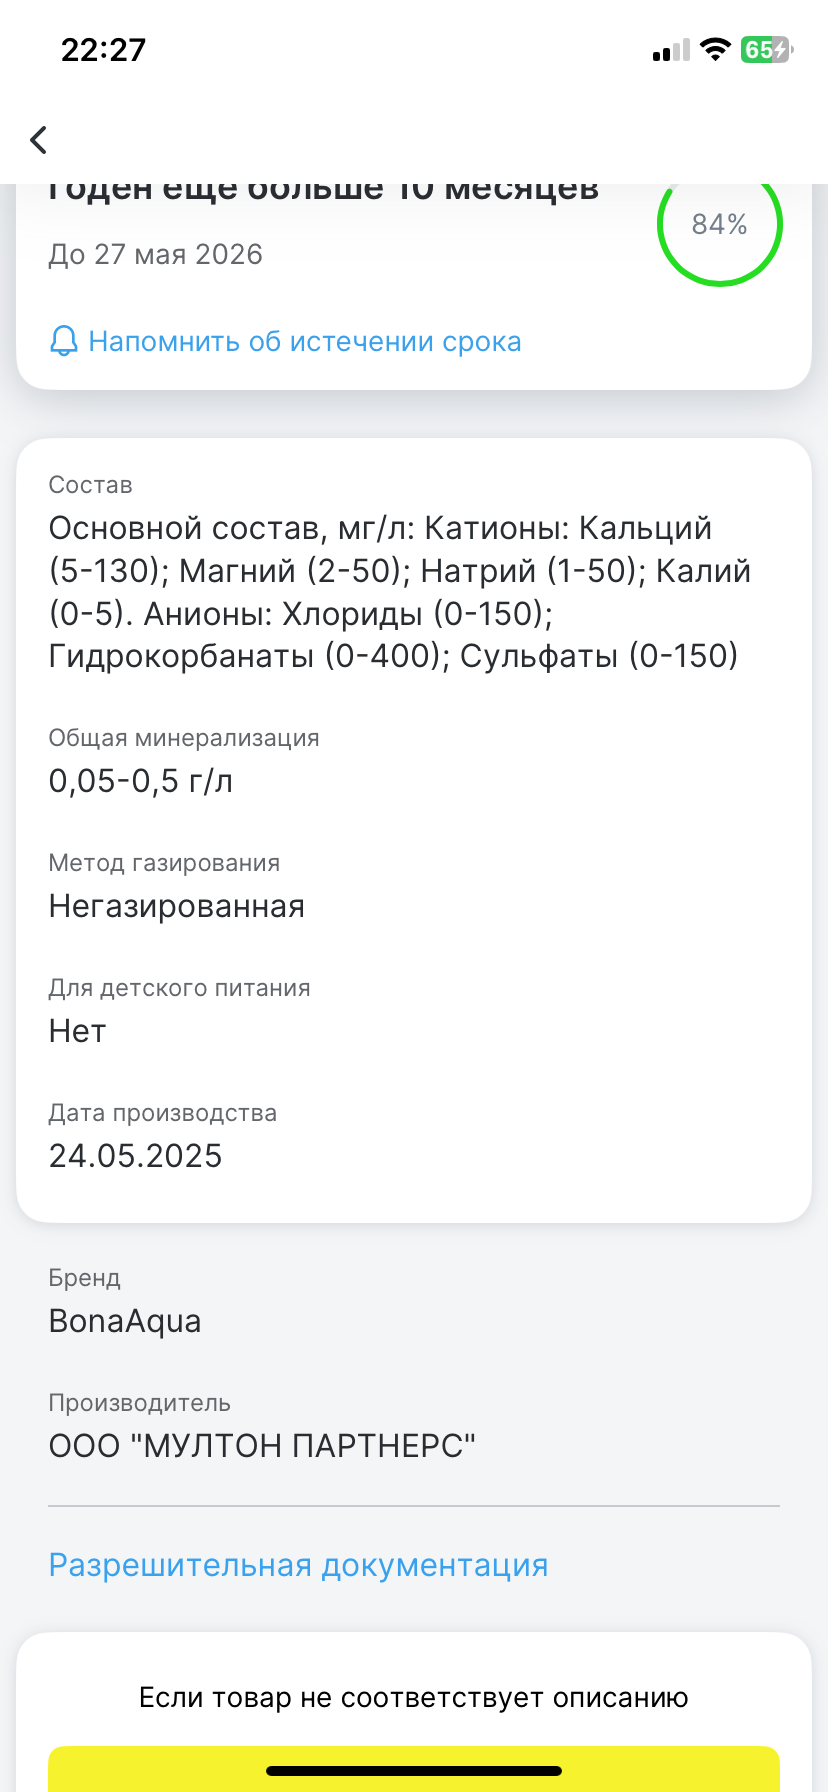Tap the battery indicator icon
The width and height of the screenshot is (828, 1792).
click(x=766, y=50)
